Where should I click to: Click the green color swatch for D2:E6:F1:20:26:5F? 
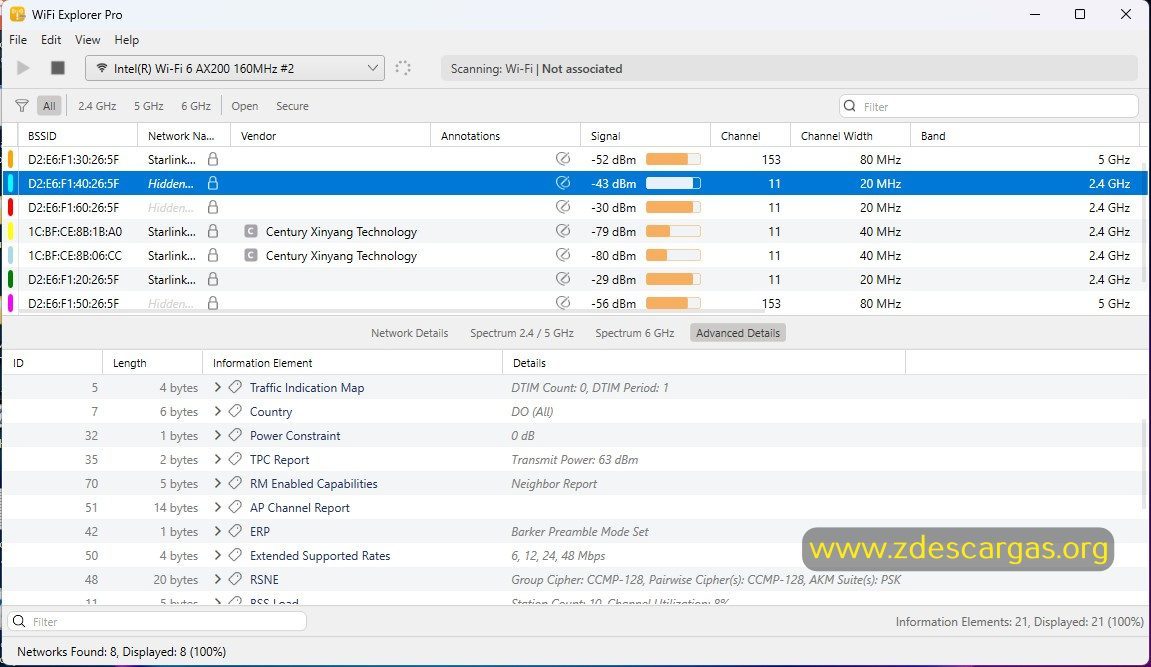[x=10, y=280]
